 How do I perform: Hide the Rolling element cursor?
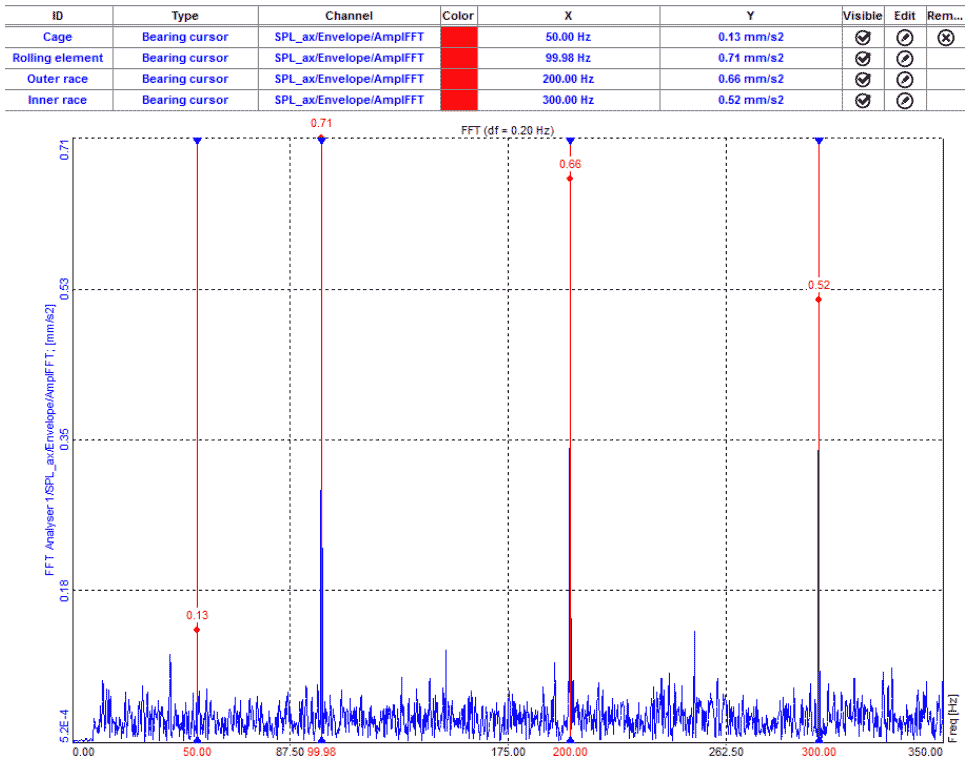point(863,58)
